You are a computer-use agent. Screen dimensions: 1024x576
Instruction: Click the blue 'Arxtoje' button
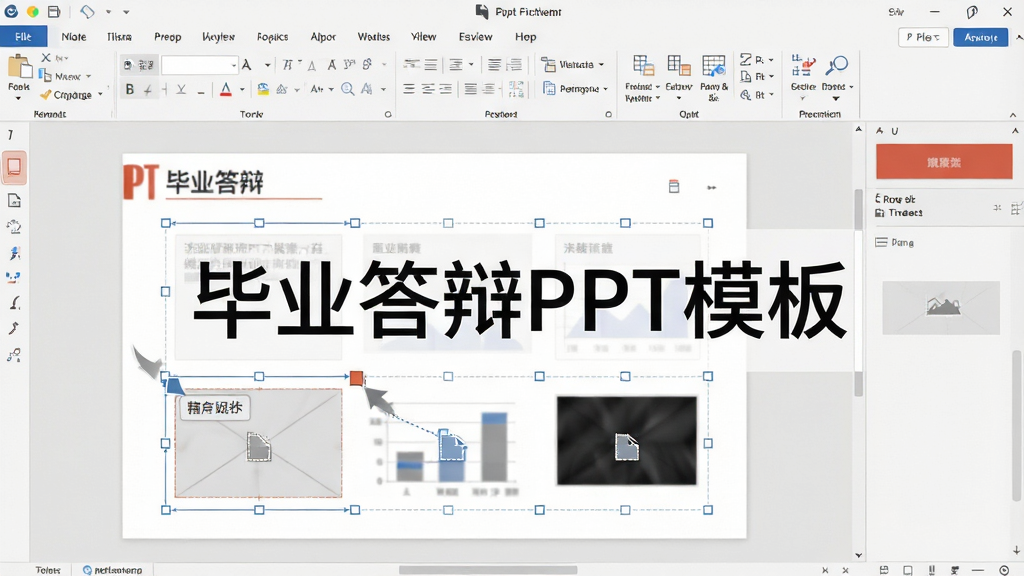tap(981, 37)
